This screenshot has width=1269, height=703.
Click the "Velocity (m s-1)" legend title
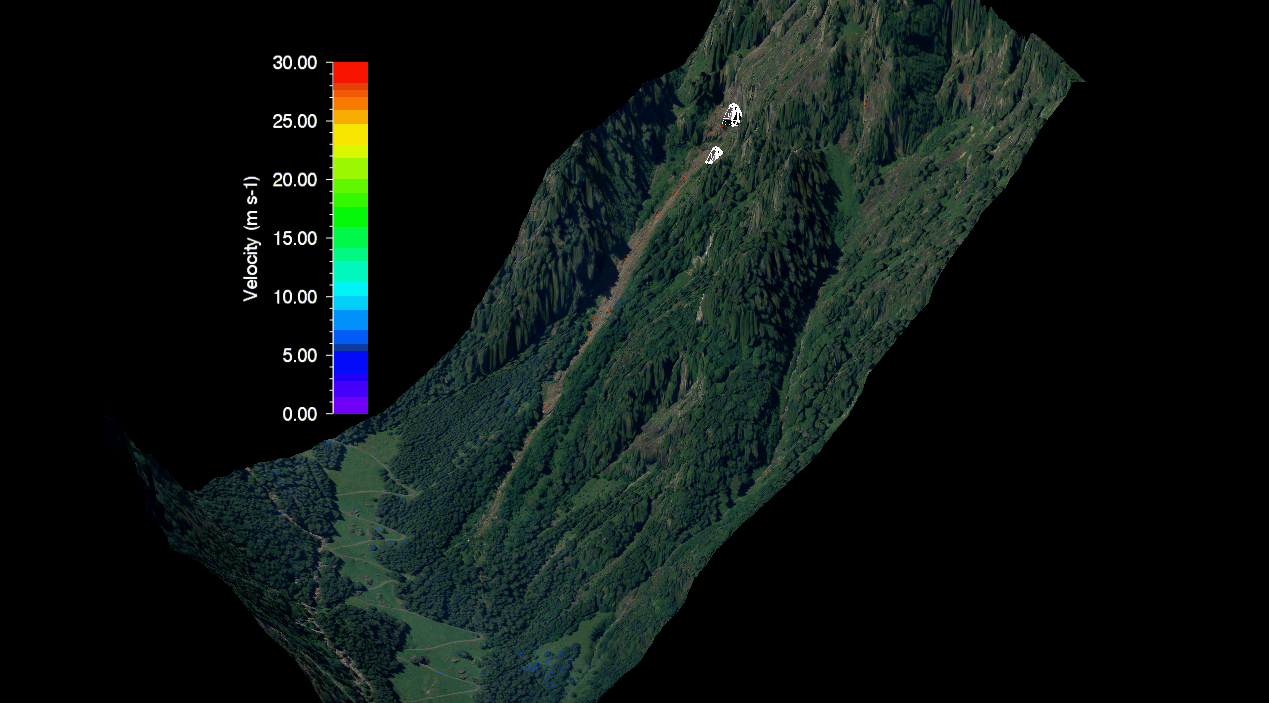pos(251,238)
